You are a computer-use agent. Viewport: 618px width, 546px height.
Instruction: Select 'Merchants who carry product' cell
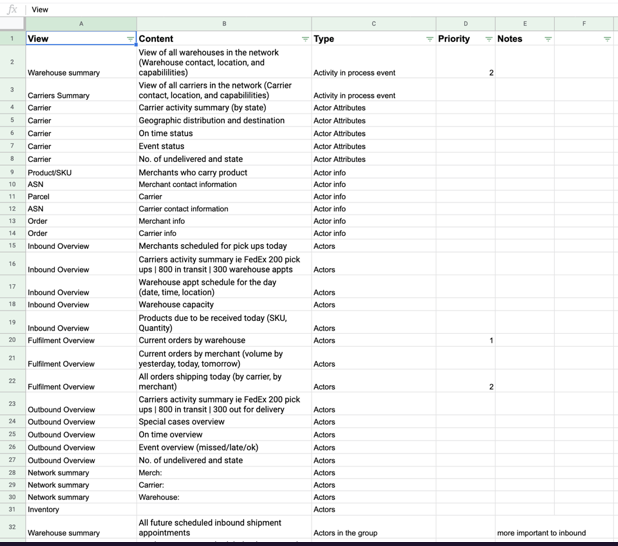[224, 172]
